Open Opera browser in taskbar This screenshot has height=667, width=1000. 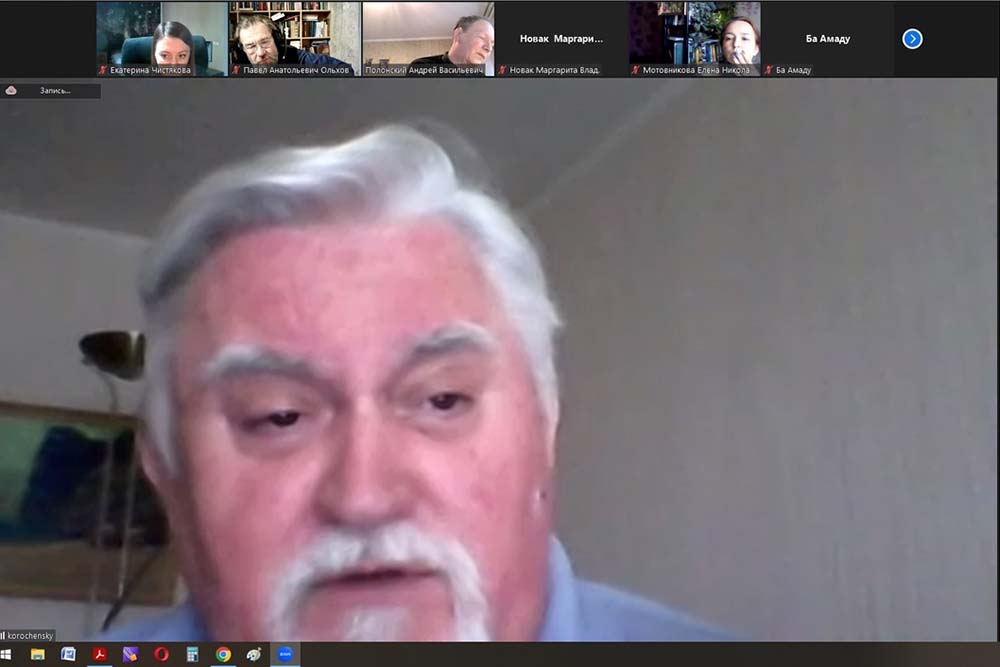pos(161,655)
